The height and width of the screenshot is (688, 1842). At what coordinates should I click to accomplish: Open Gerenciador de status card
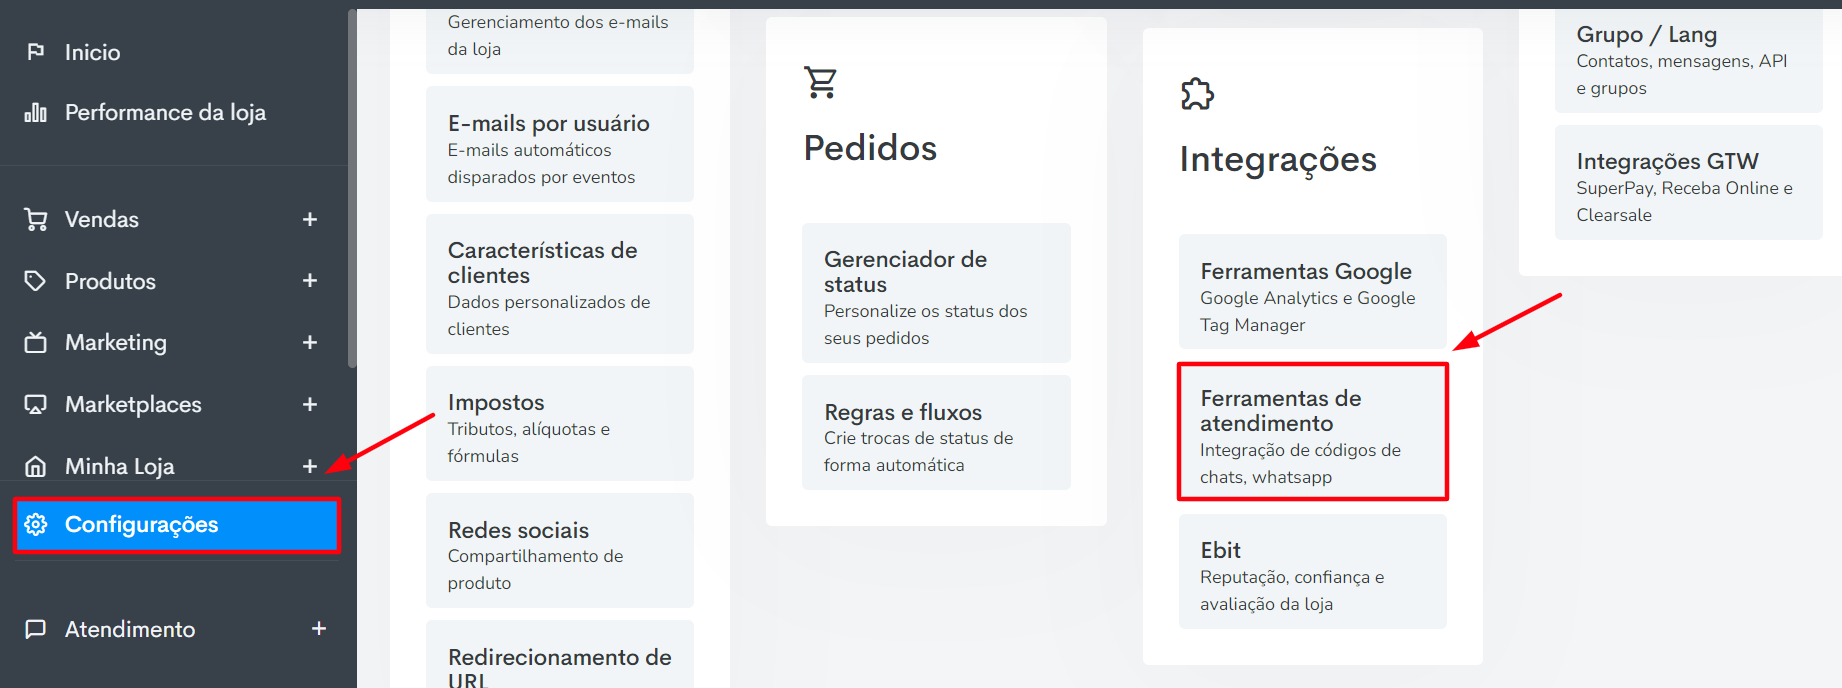pos(936,293)
